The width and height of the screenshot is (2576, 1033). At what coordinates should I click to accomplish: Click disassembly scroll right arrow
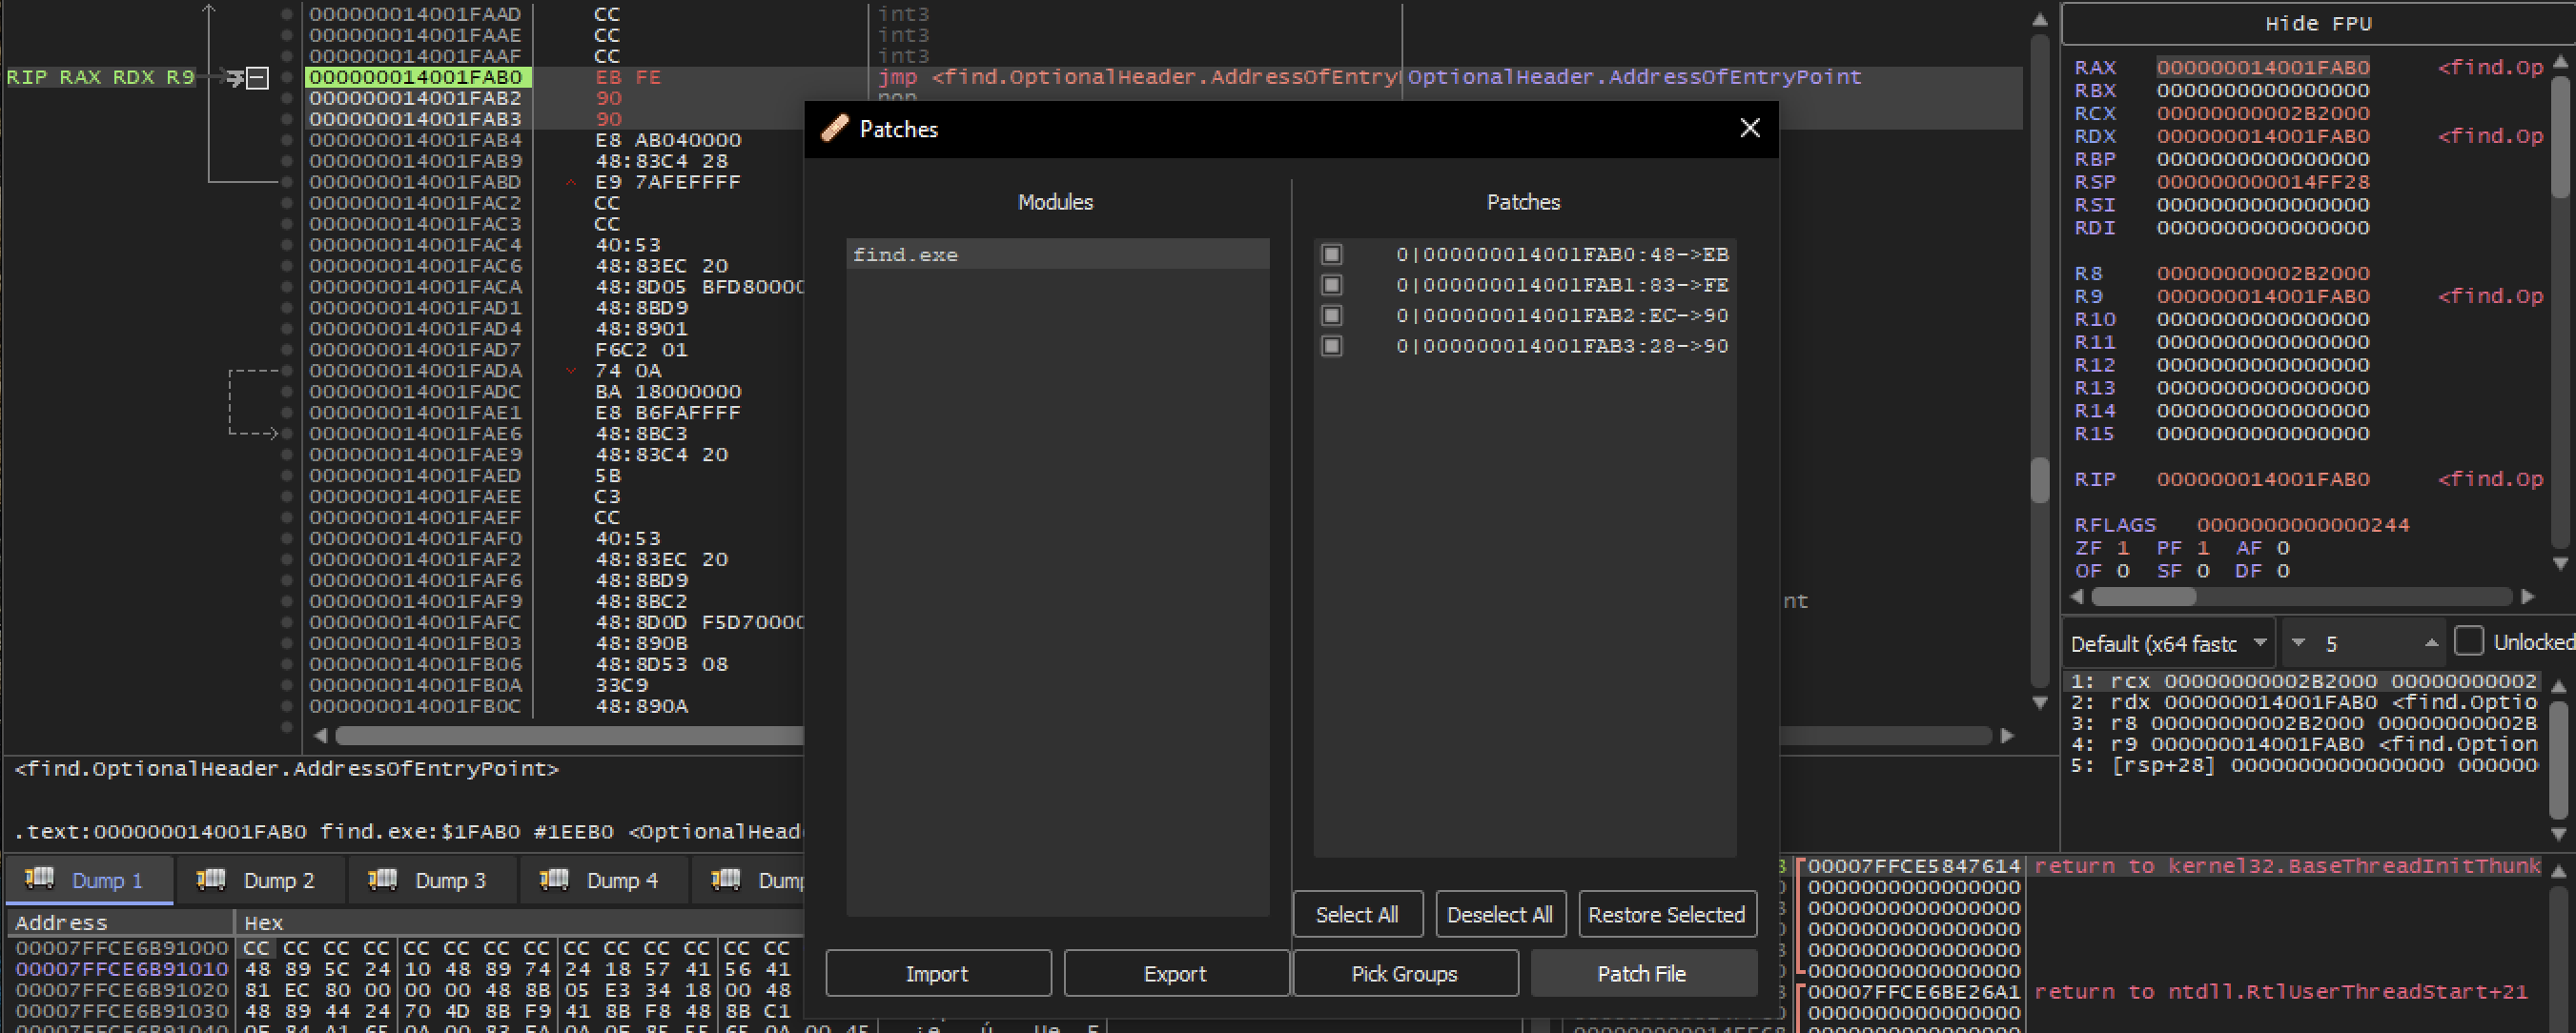tap(2006, 736)
